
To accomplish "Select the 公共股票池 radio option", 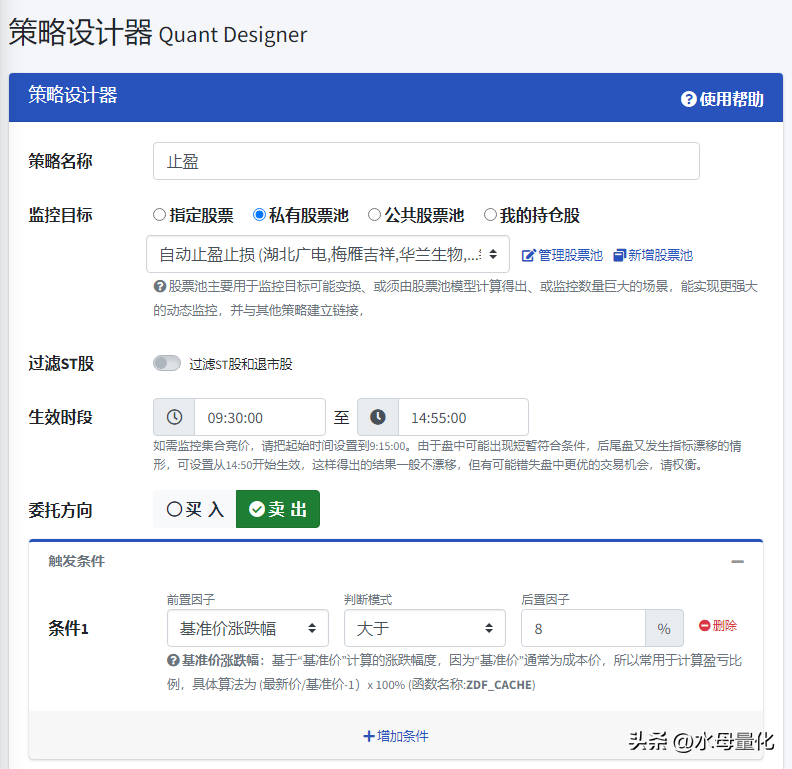I will [x=416, y=215].
